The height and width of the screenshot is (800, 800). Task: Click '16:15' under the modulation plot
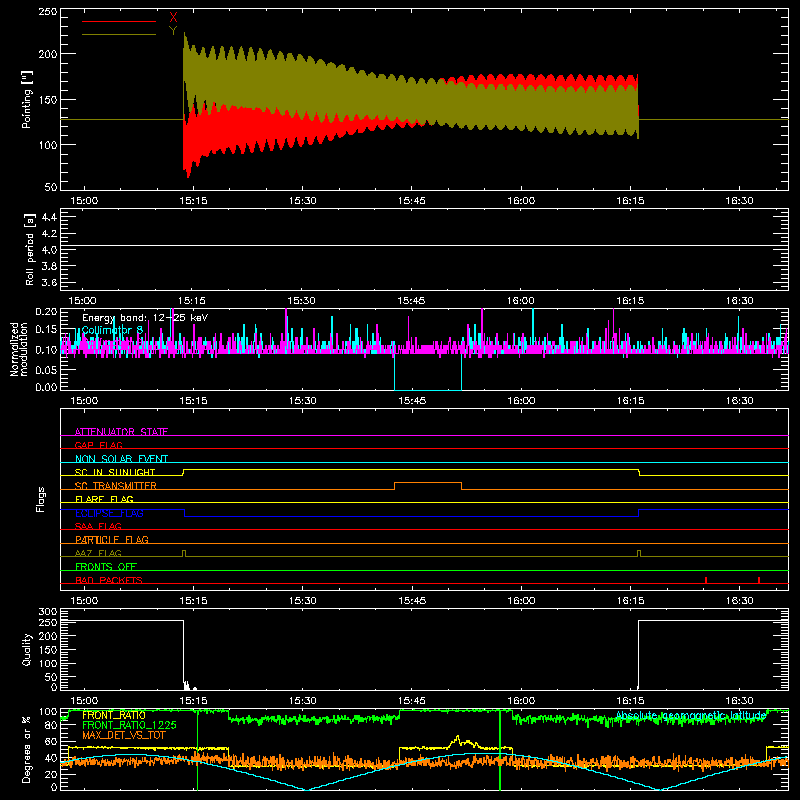pos(630,401)
